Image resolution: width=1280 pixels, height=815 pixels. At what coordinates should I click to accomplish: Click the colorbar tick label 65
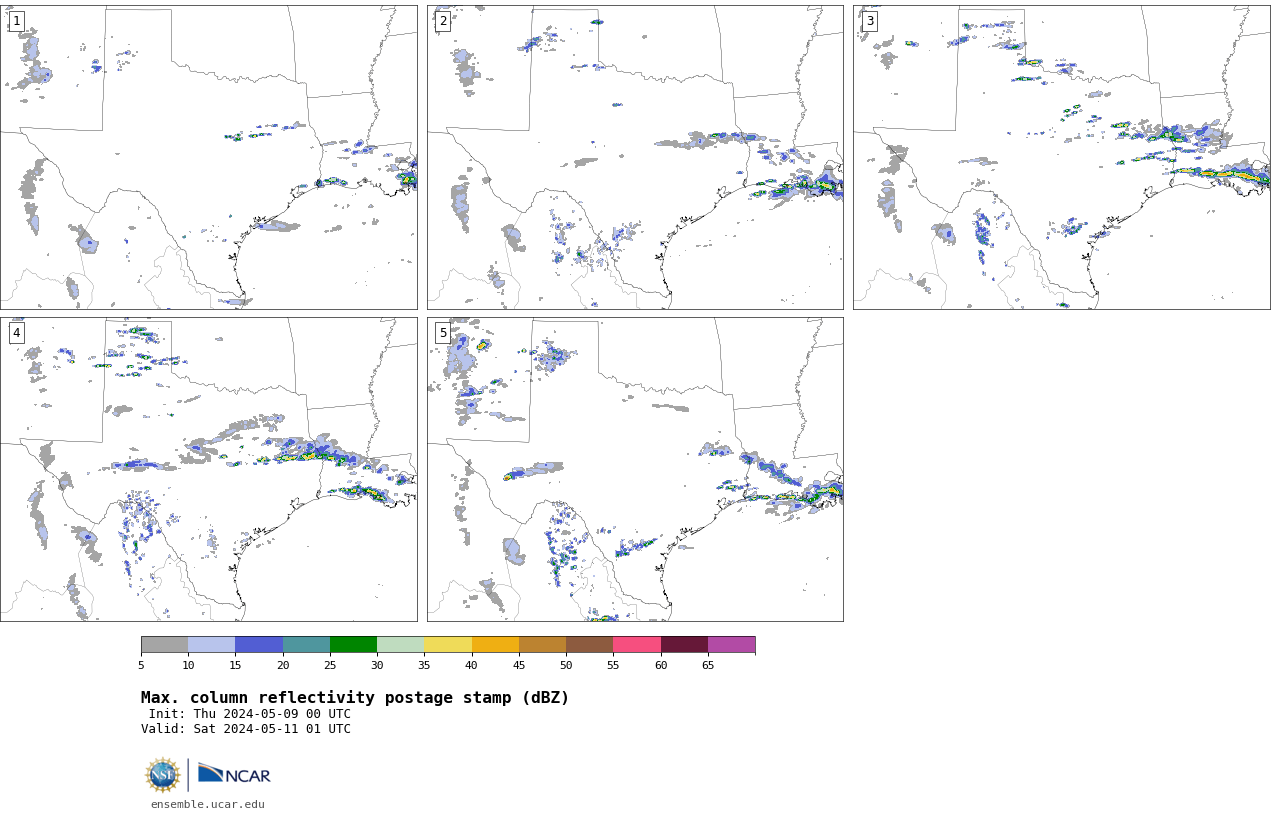tap(708, 665)
